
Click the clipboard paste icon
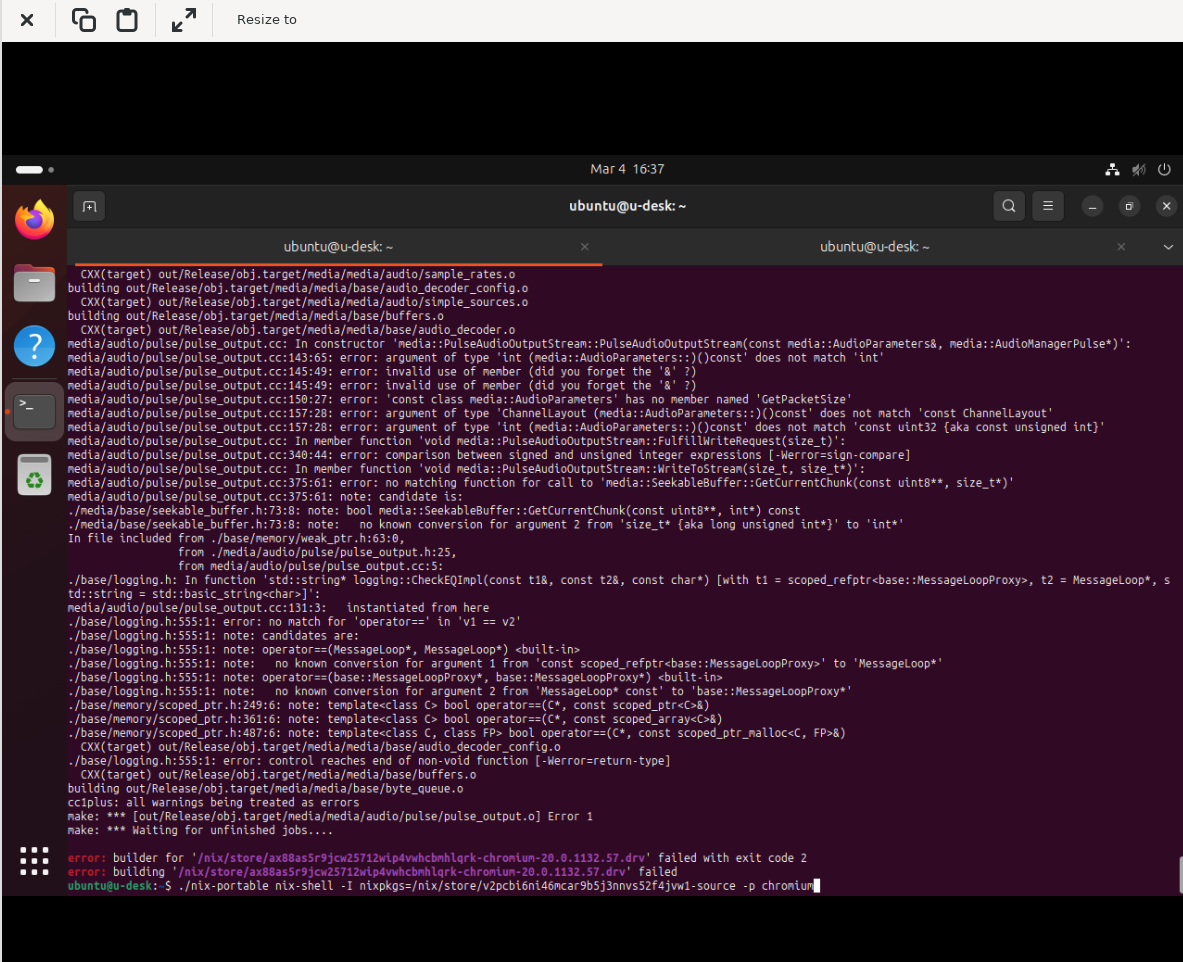click(x=127, y=20)
